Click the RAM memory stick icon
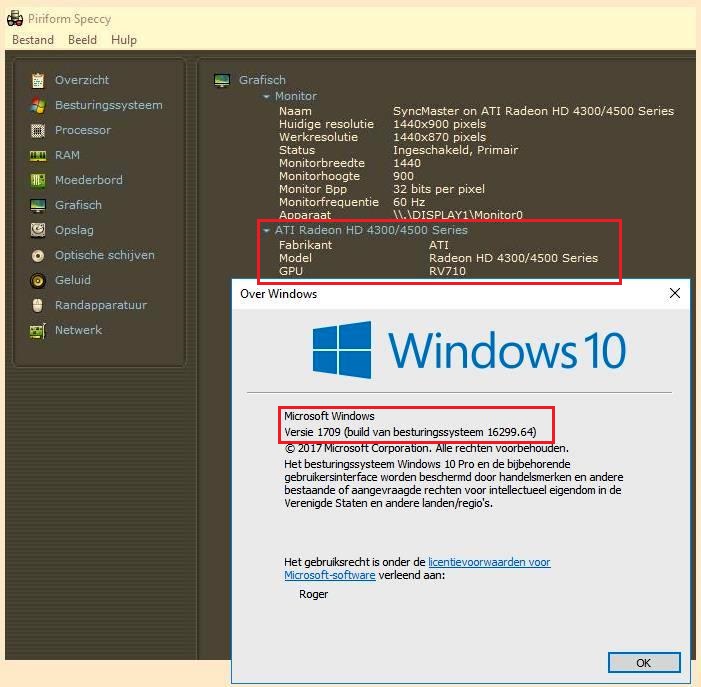 pyautogui.click(x=38, y=156)
